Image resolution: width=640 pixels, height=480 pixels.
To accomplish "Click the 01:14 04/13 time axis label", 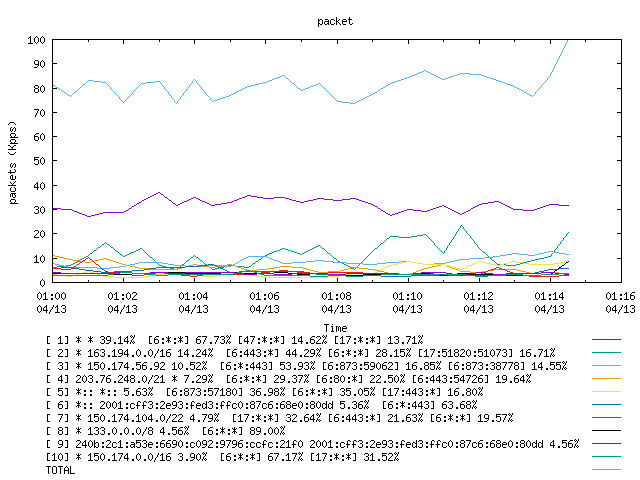I will point(549,302).
